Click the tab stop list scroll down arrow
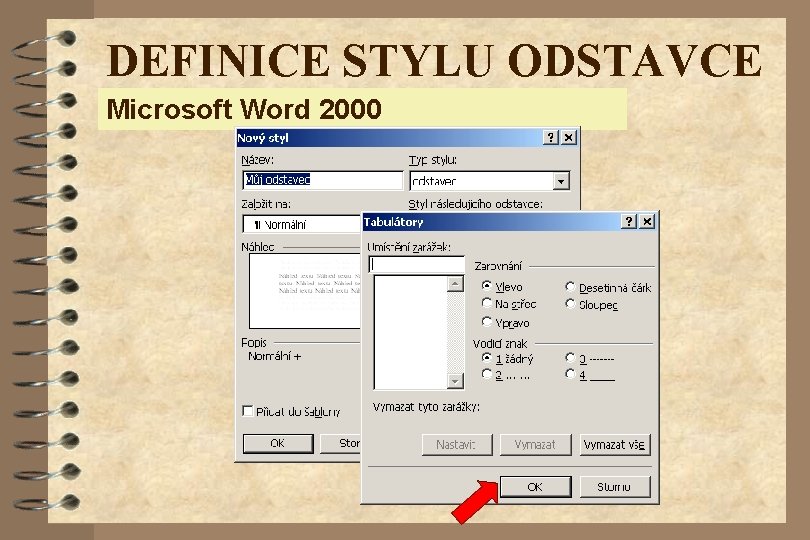 click(455, 381)
